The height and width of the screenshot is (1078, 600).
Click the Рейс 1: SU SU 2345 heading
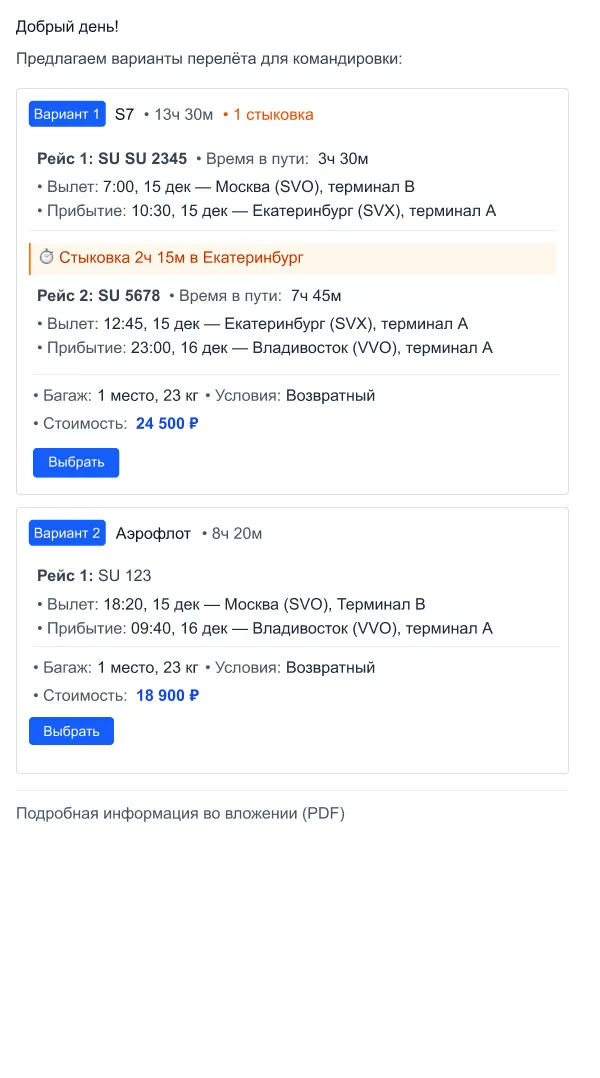(x=101, y=157)
